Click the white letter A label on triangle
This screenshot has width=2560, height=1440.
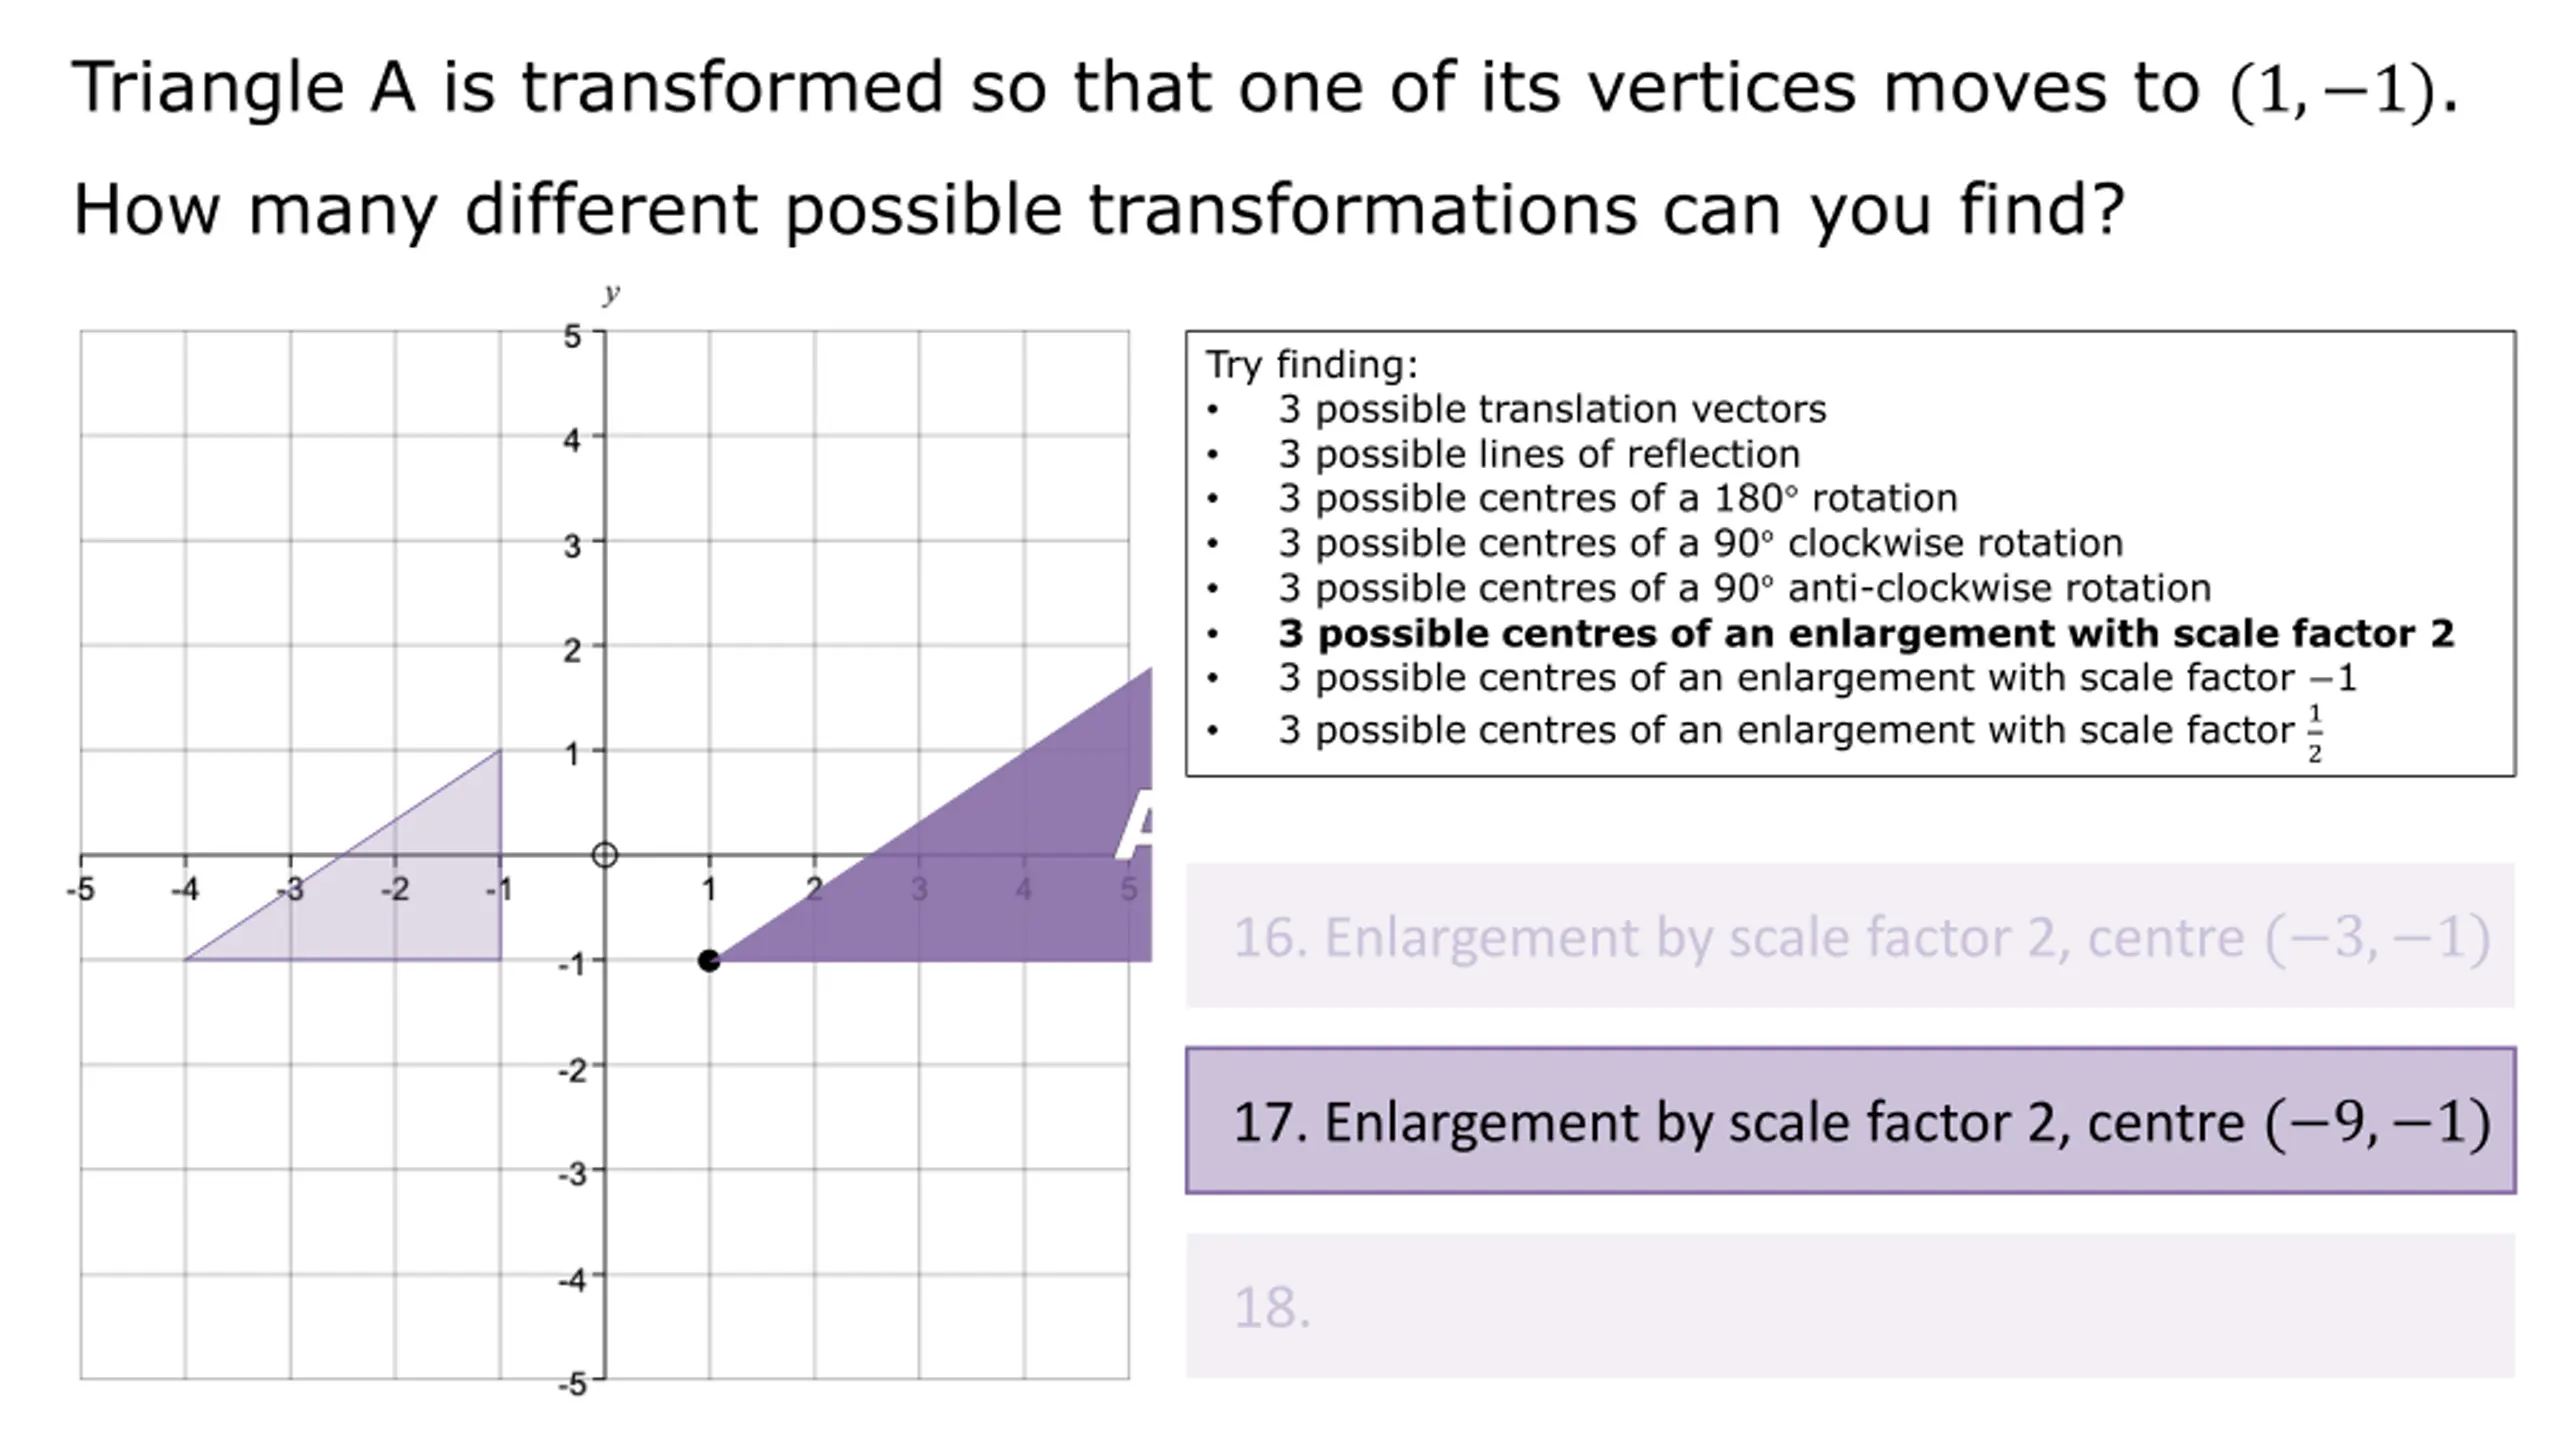tap(1135, 826)
